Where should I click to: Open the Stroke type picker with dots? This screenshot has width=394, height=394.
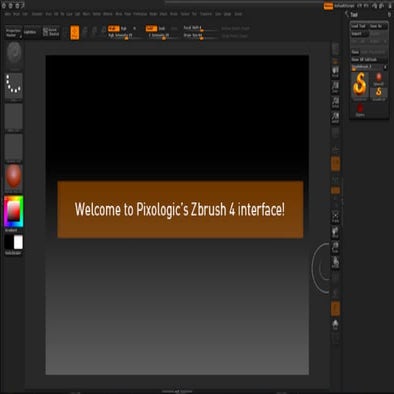tap(14, 87)
